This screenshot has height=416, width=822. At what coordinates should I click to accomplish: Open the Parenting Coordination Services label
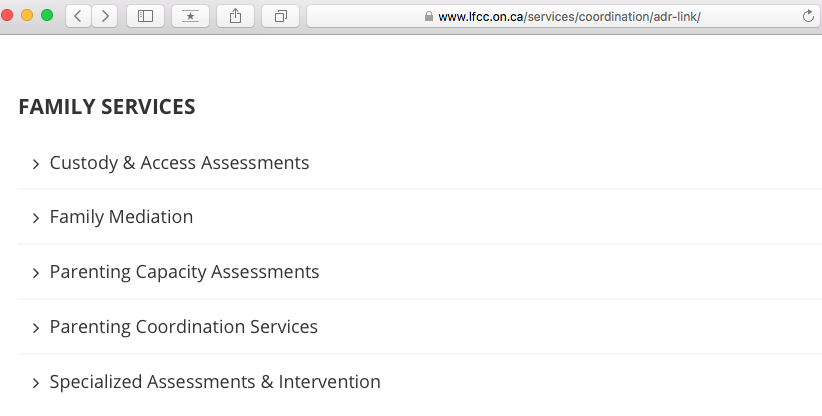pyautogui.click(x=183, y=327)
